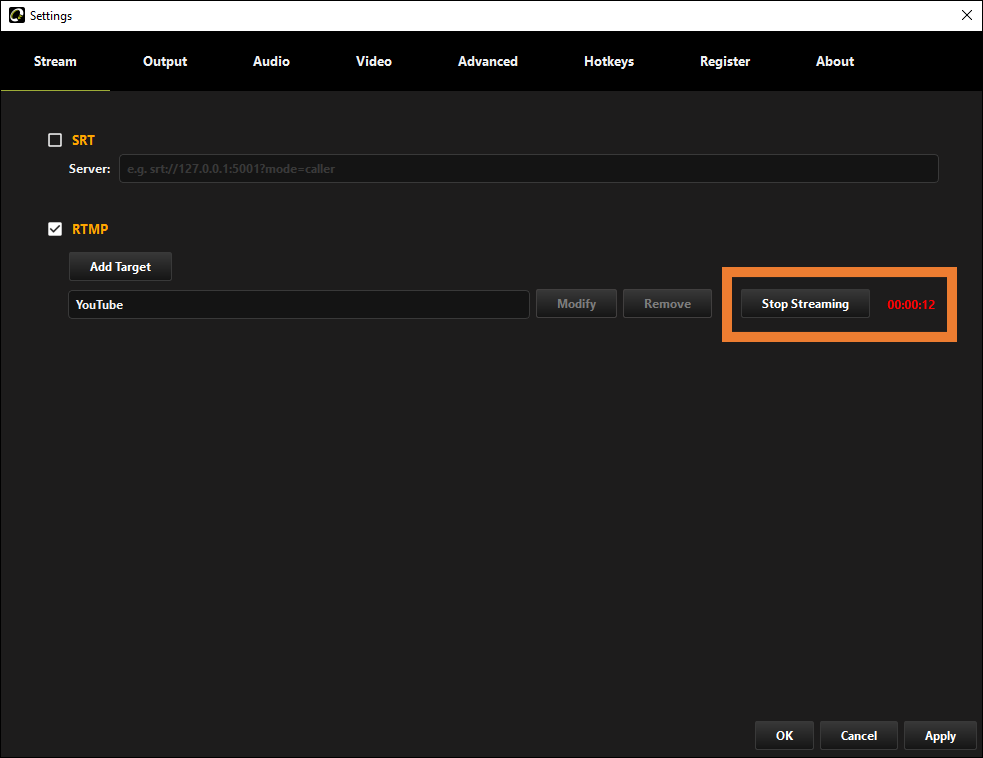
Task: Click the SRT section label
Action: point(83,140)
